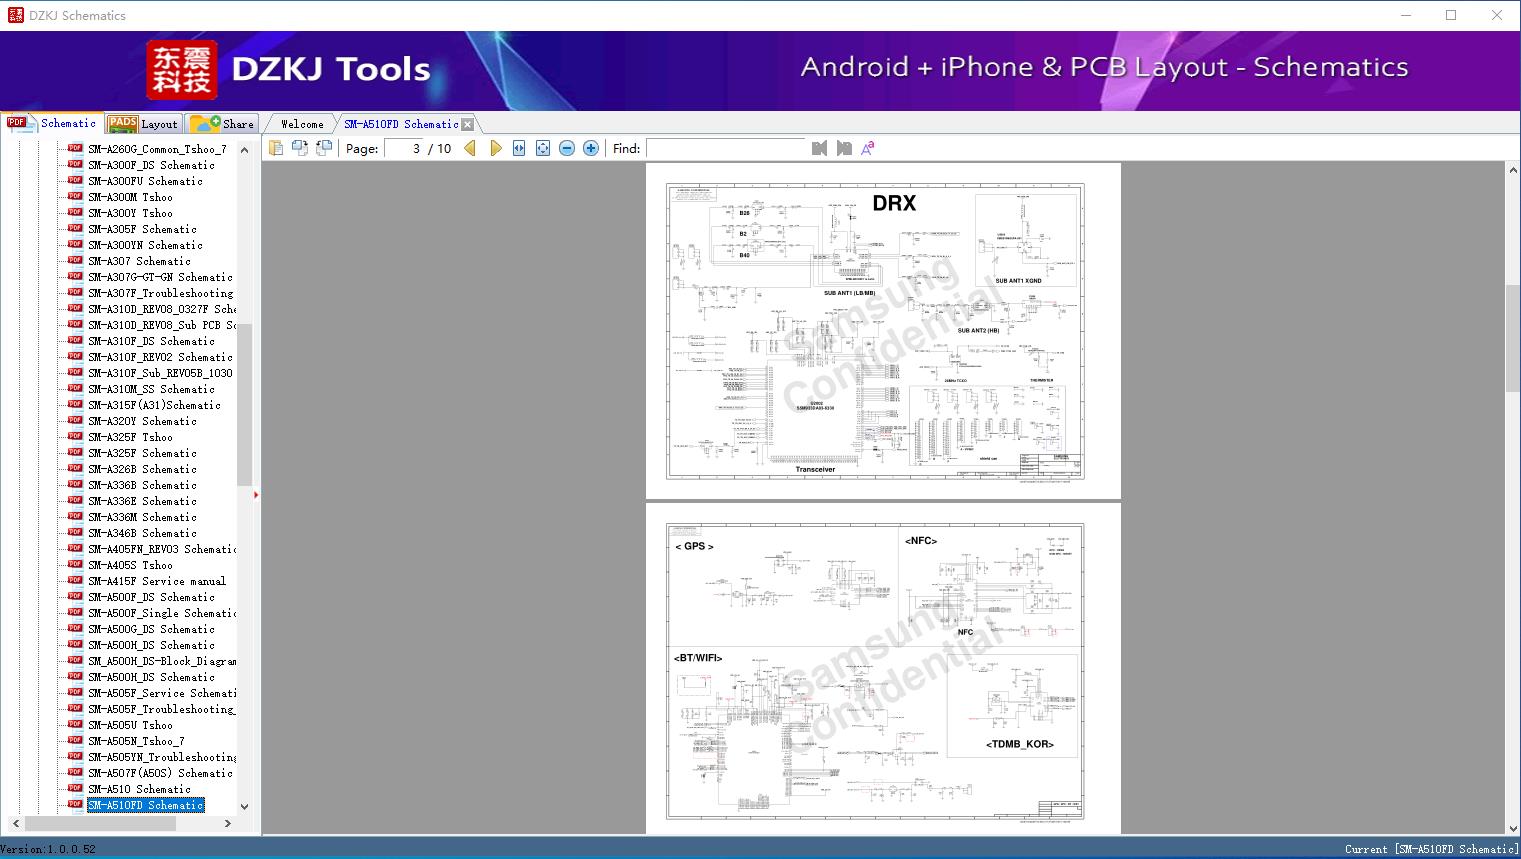Open SM-A305F Schematic entry
1521x859 pixels.
pos(142,229)
